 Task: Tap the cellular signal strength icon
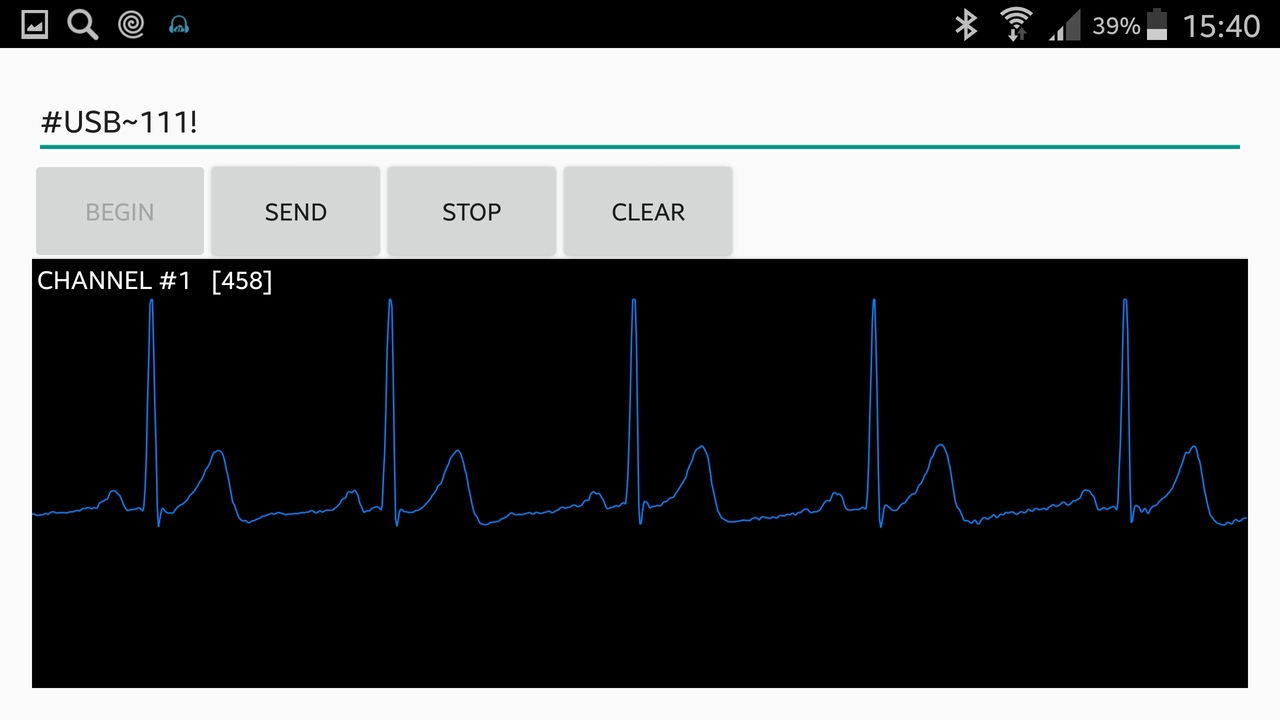click(1065, 25)
